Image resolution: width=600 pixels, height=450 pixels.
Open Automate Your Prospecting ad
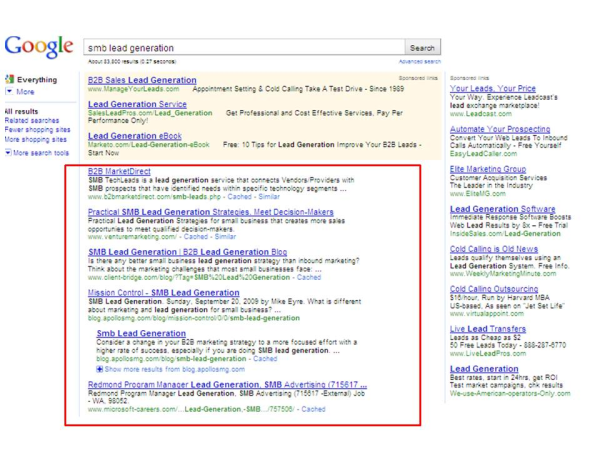[500, 129]
